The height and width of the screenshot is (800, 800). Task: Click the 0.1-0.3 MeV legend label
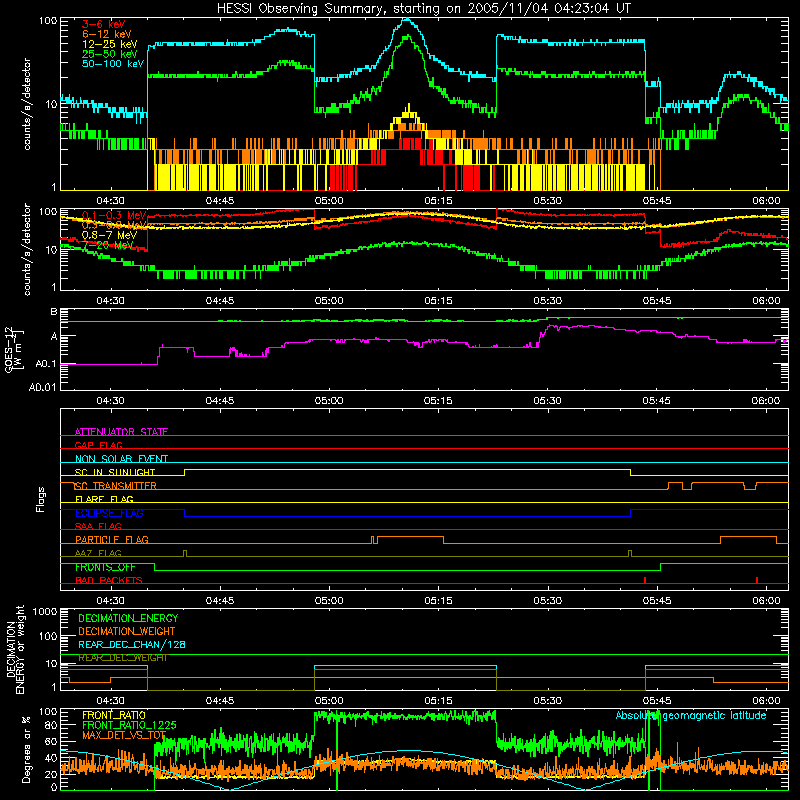114,215
